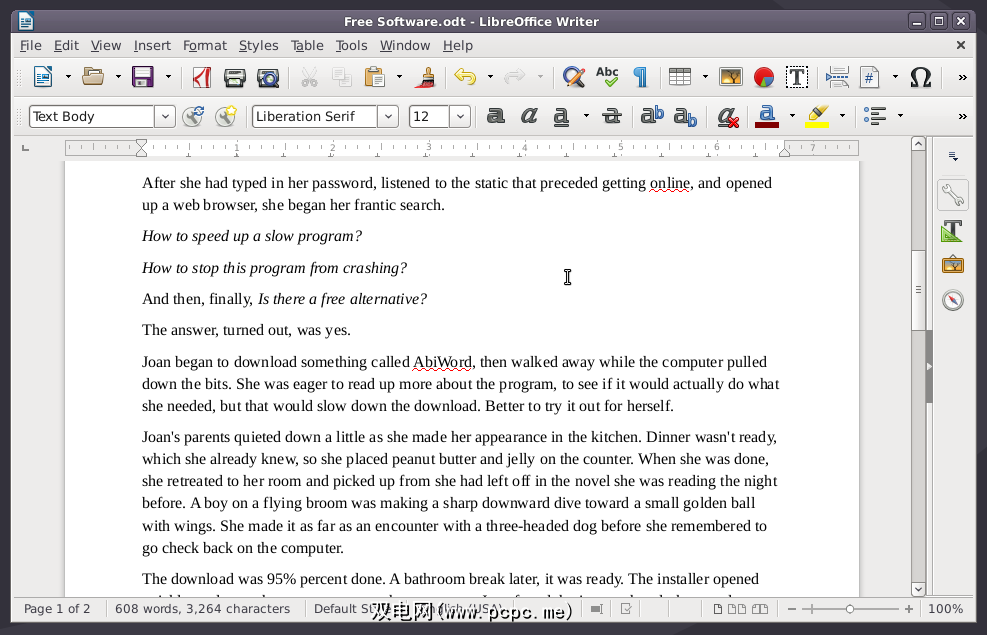Click New Style from selection icon

click(226, 116)
